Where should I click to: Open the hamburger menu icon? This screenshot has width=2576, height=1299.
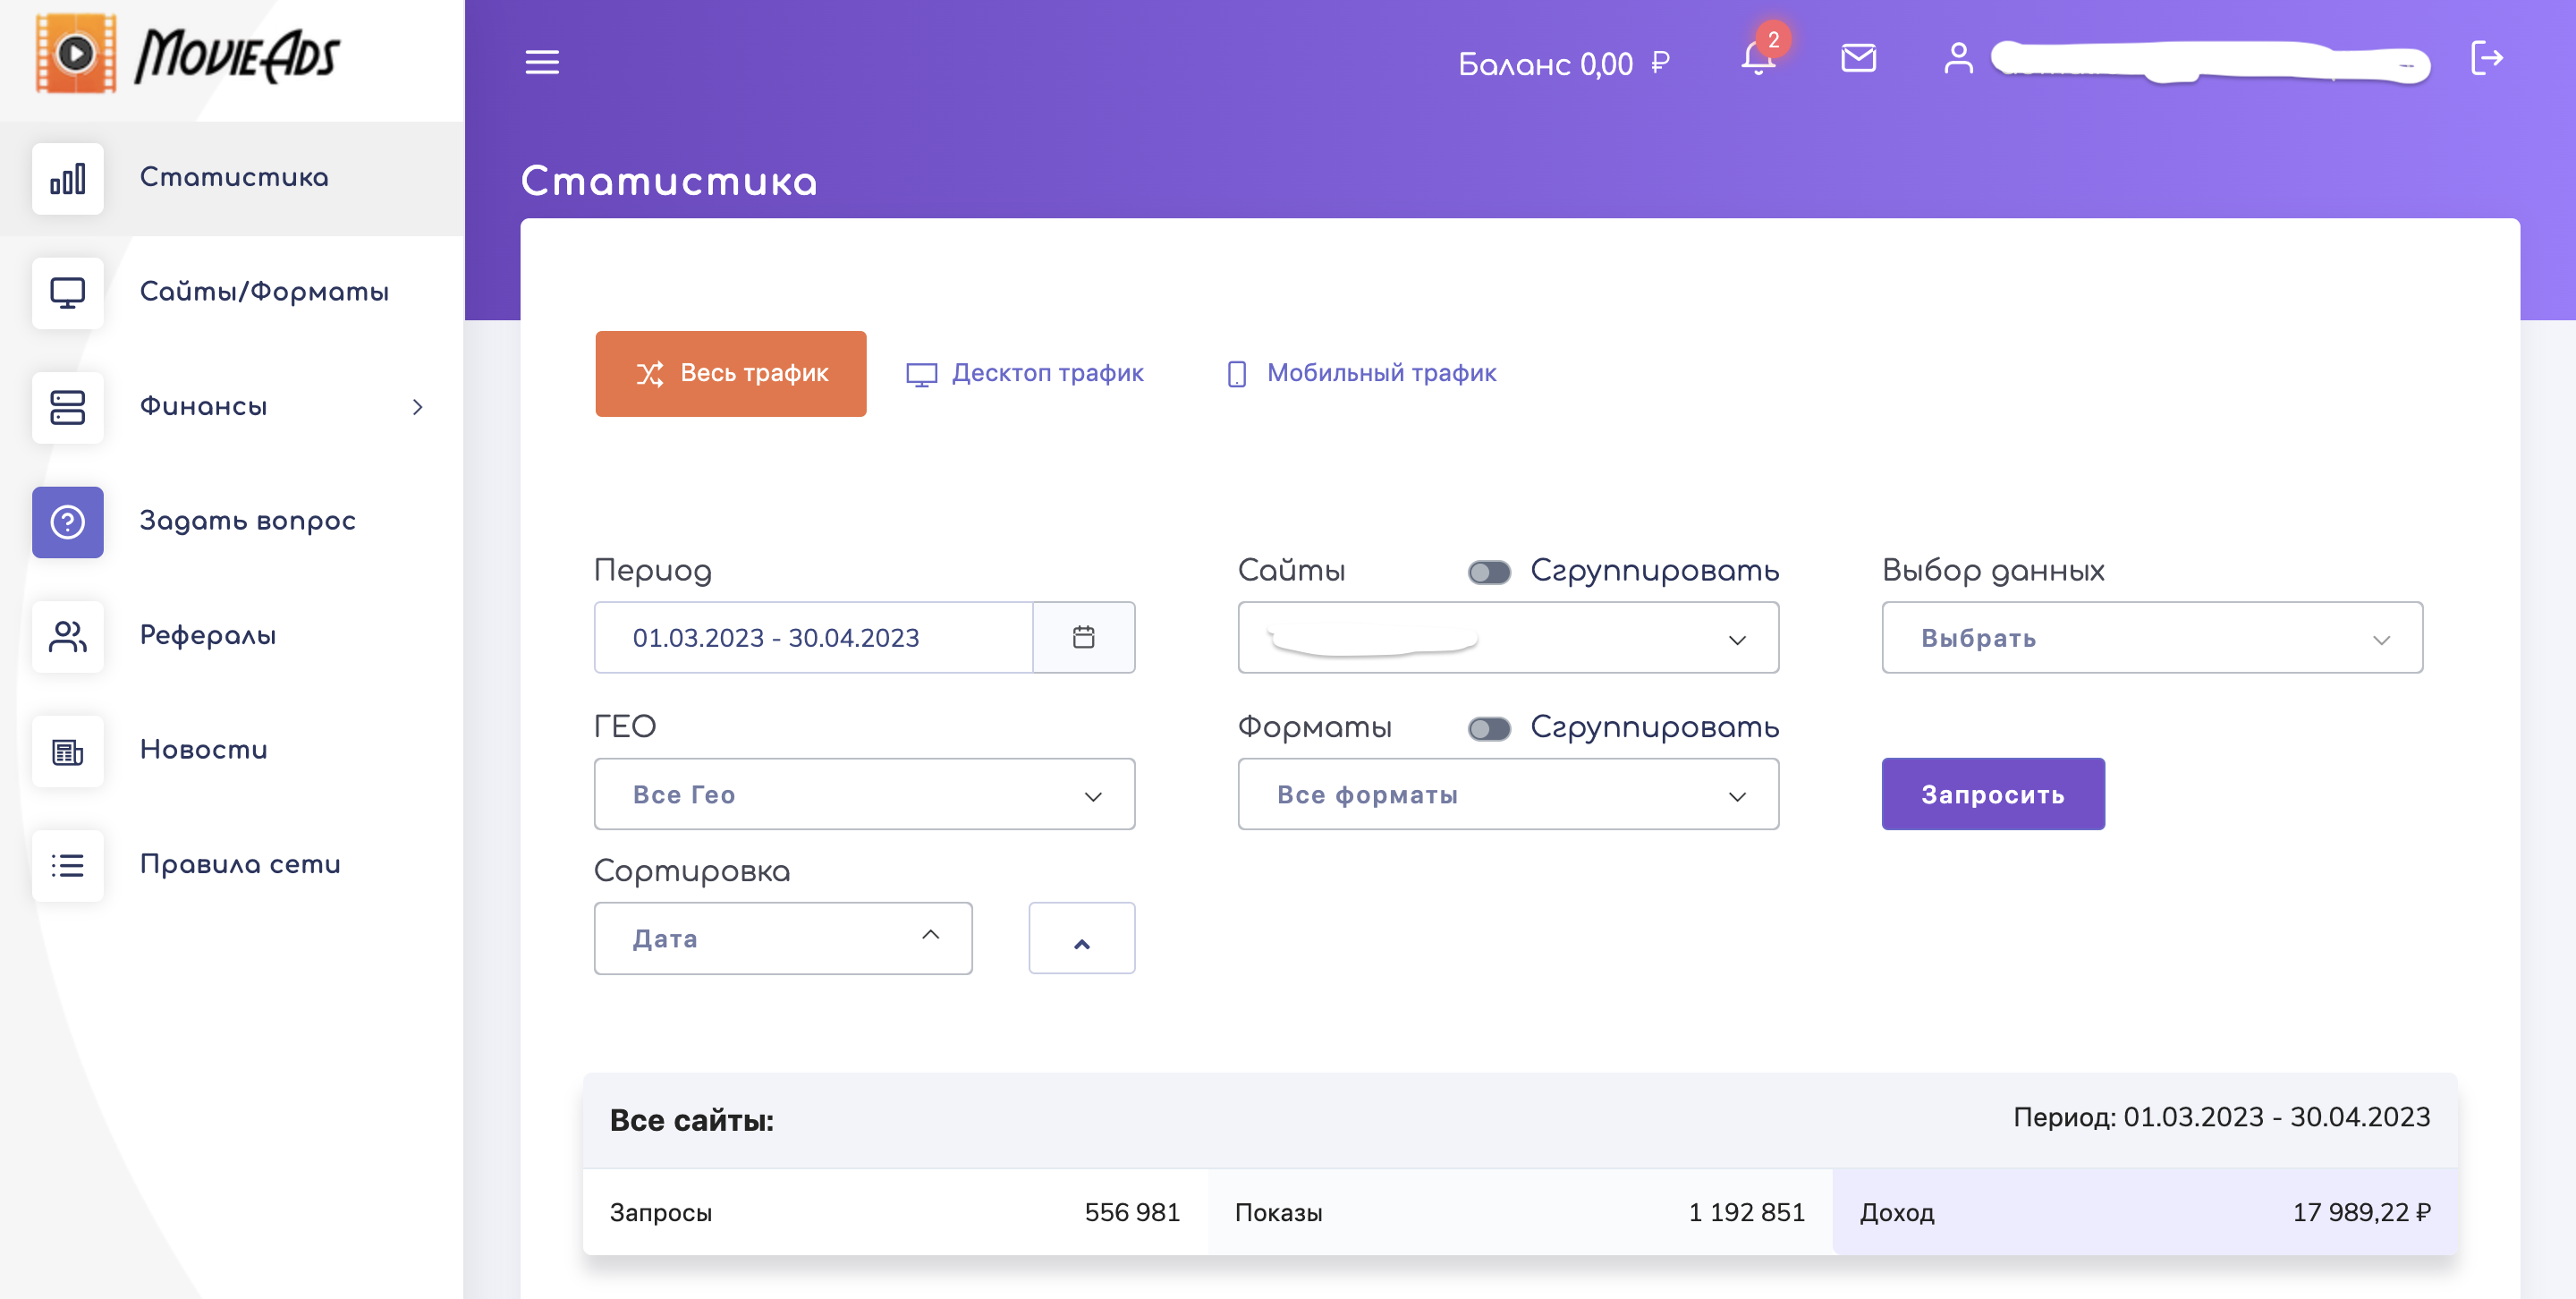[542, 62]
